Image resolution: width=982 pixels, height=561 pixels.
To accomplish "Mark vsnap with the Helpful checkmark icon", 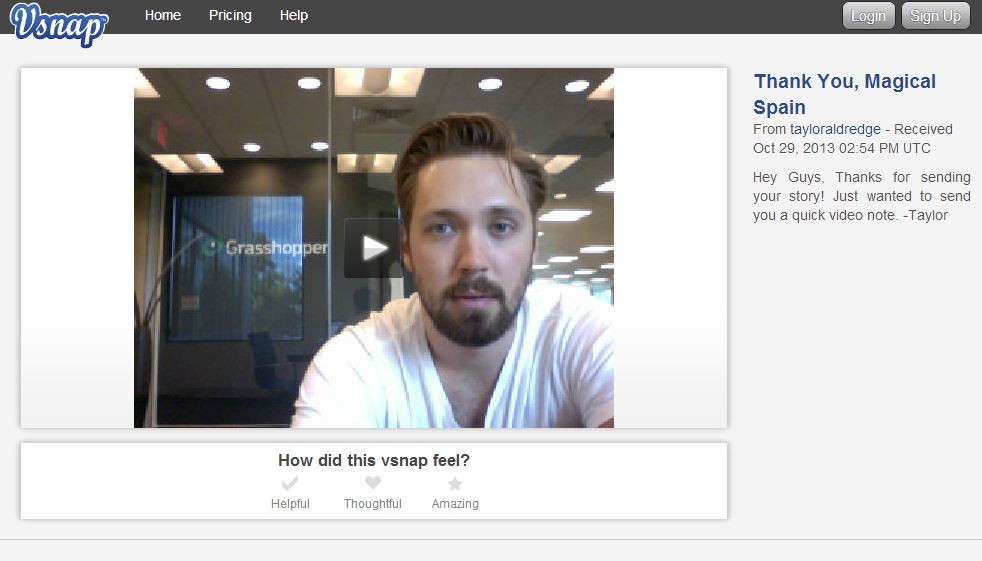I will [x=290, y=484].
